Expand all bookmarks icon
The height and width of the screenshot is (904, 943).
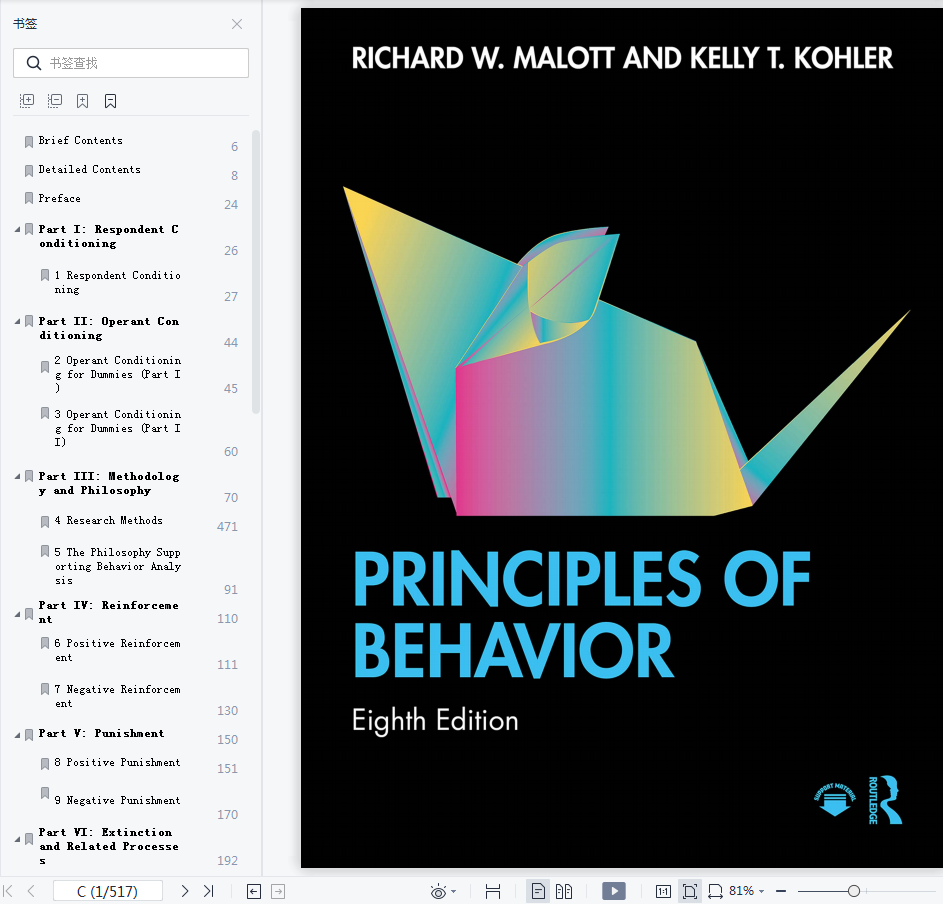click(x=26, y=100)
